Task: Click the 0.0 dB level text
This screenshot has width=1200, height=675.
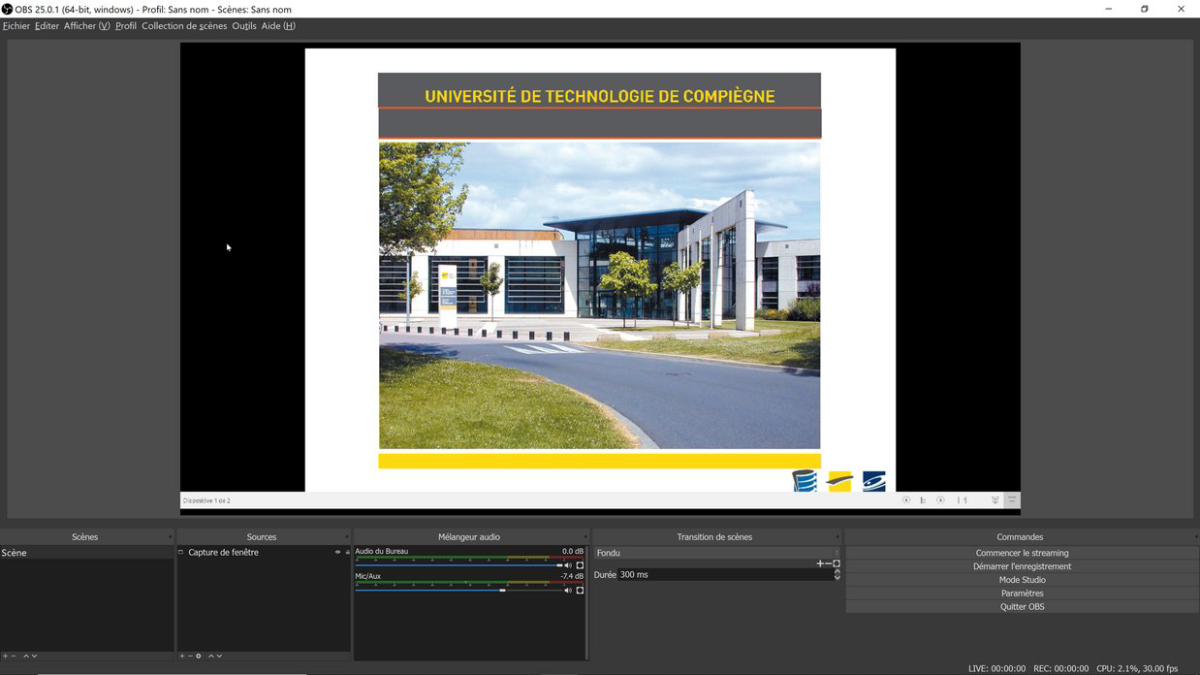Action: click(x=573, y=551)
